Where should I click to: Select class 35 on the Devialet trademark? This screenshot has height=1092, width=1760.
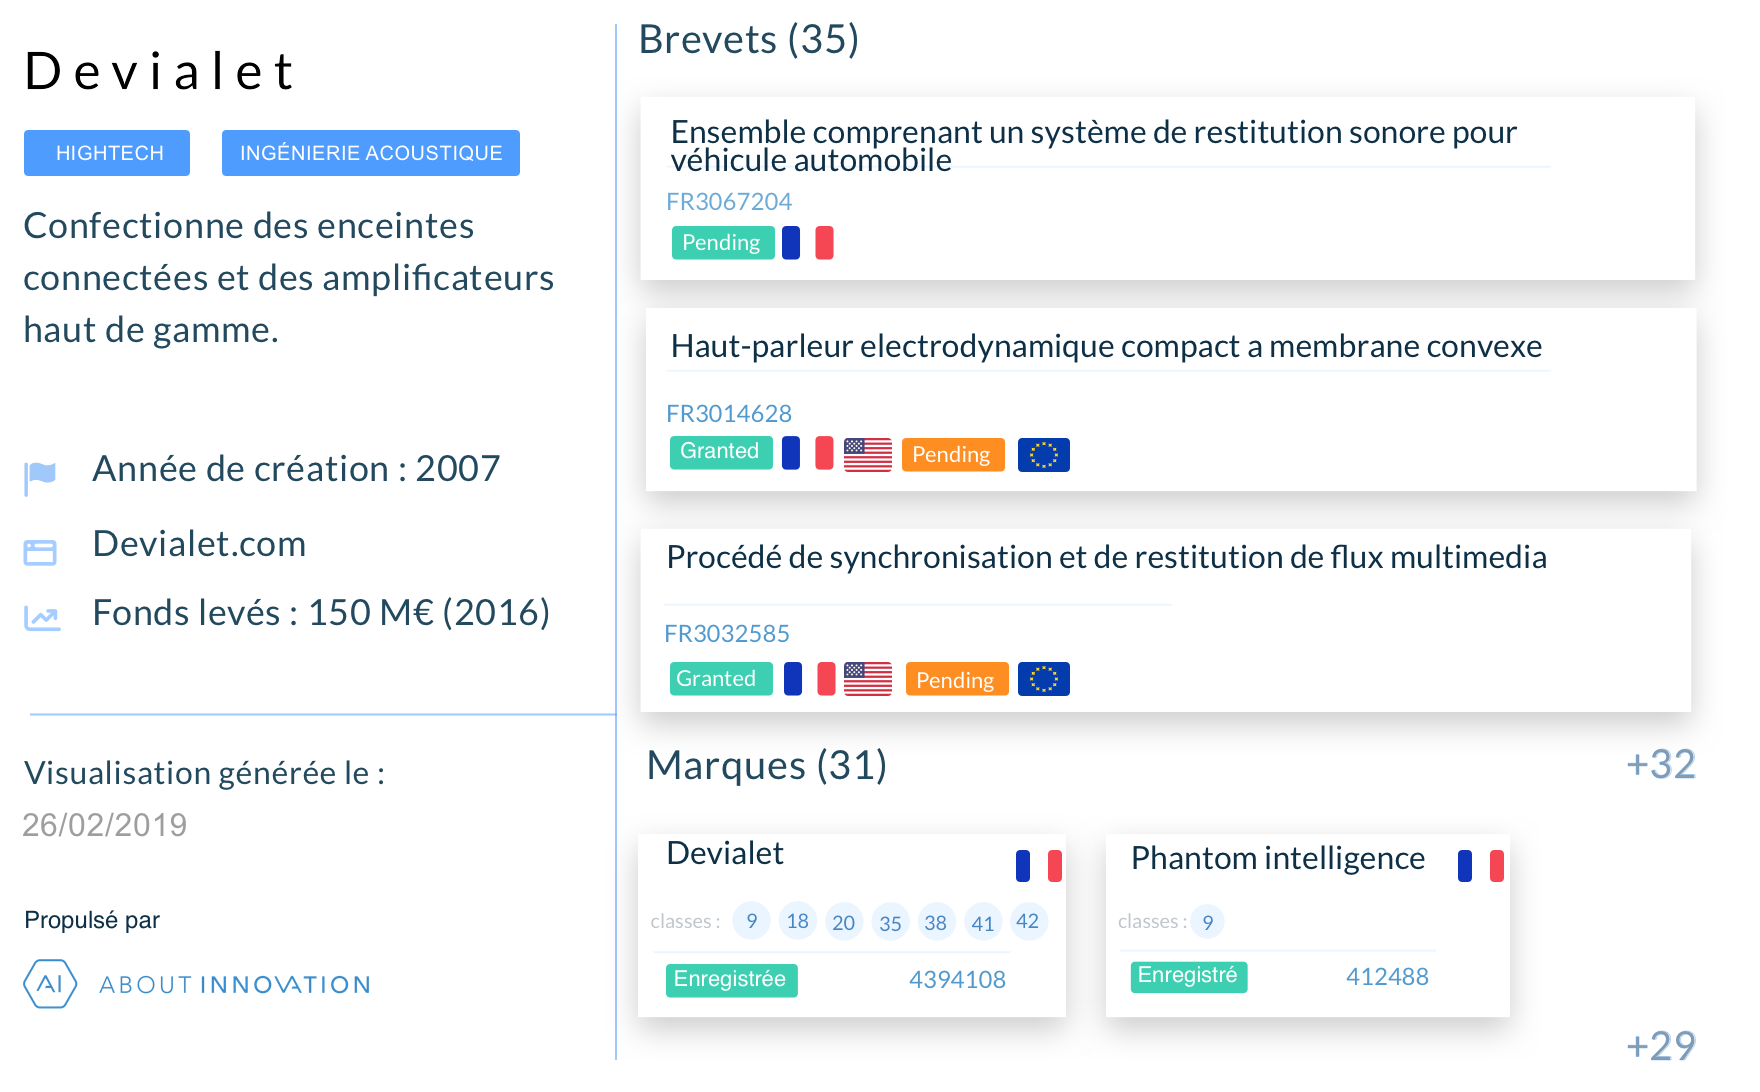890,923
